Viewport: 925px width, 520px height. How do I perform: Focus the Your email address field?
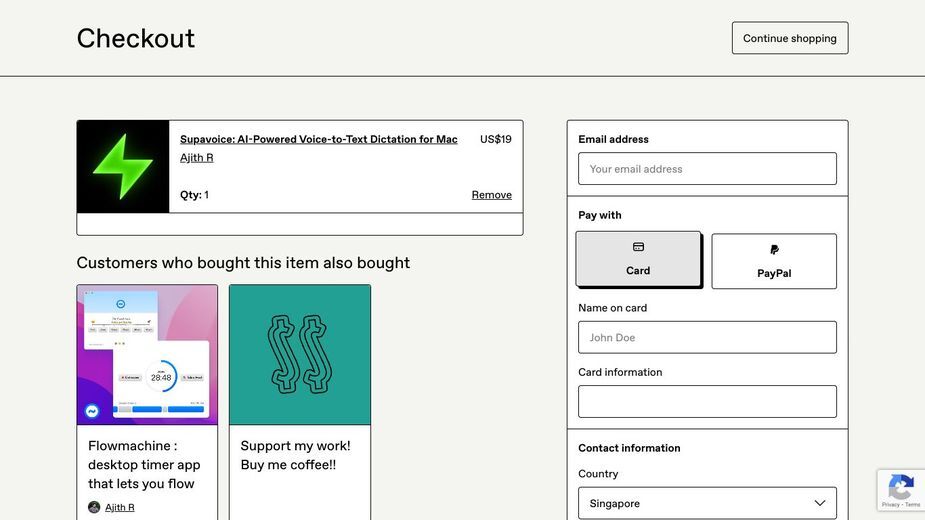pyautogui.click(x=707, y=169)
